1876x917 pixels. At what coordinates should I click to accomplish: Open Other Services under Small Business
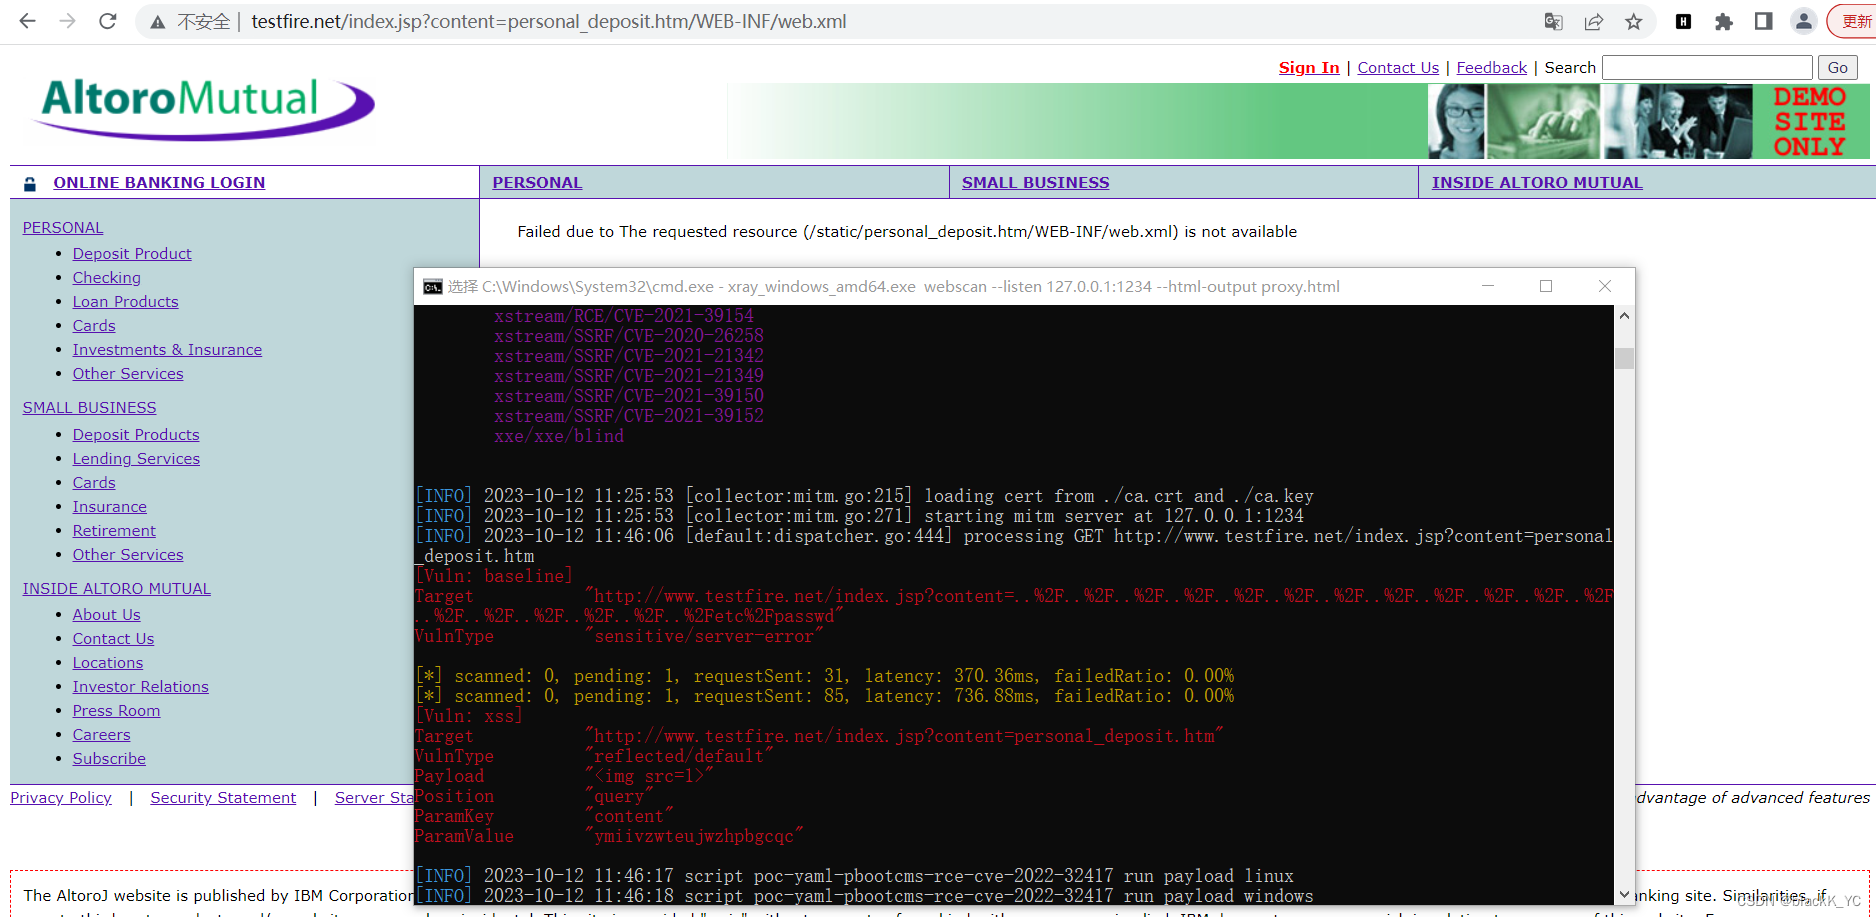(128, 555)
